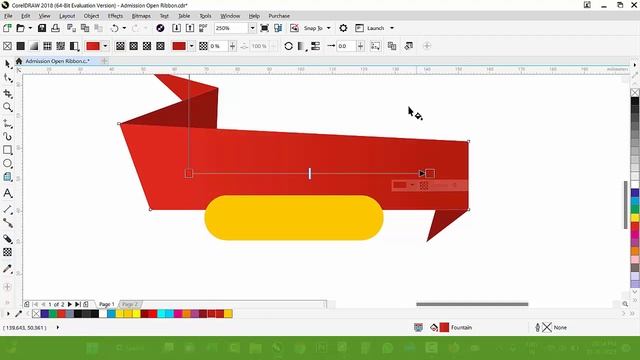
Task: Open the folder icon dropdown arrow
Action: (30, 28)
